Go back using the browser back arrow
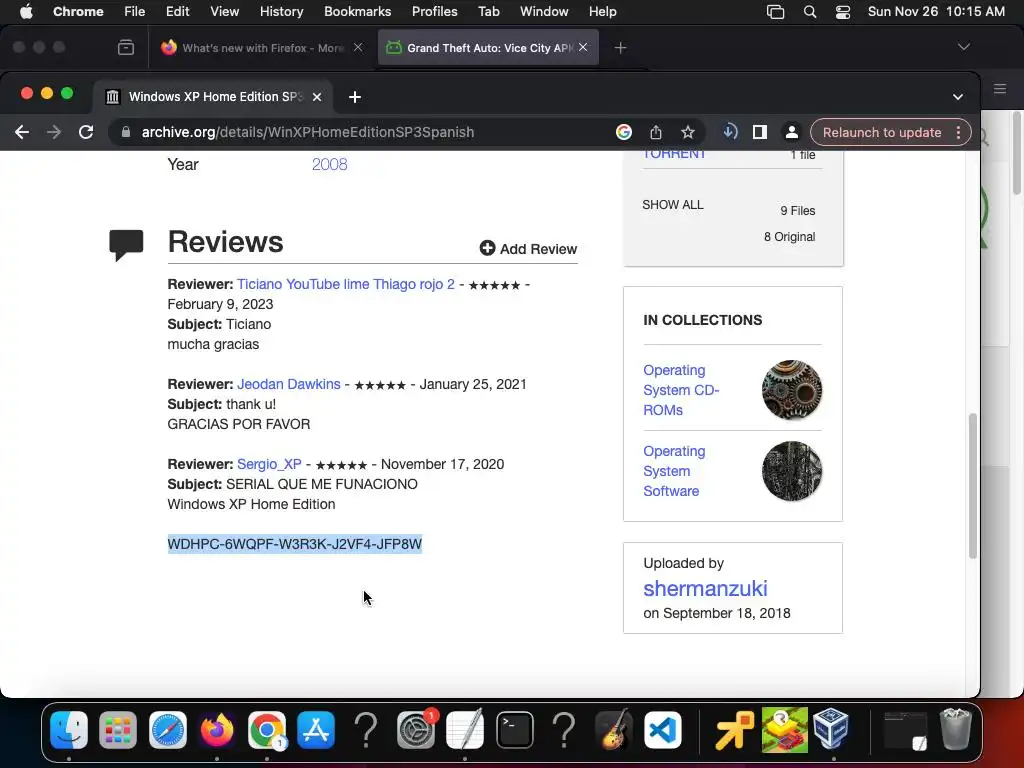This screenshot has height=768, width=1024. tap(22, 132)
